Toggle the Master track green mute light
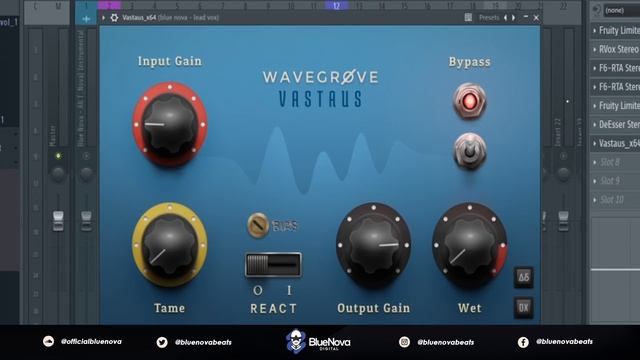Viewport: 640px width, 360px height. click(58, 156)
